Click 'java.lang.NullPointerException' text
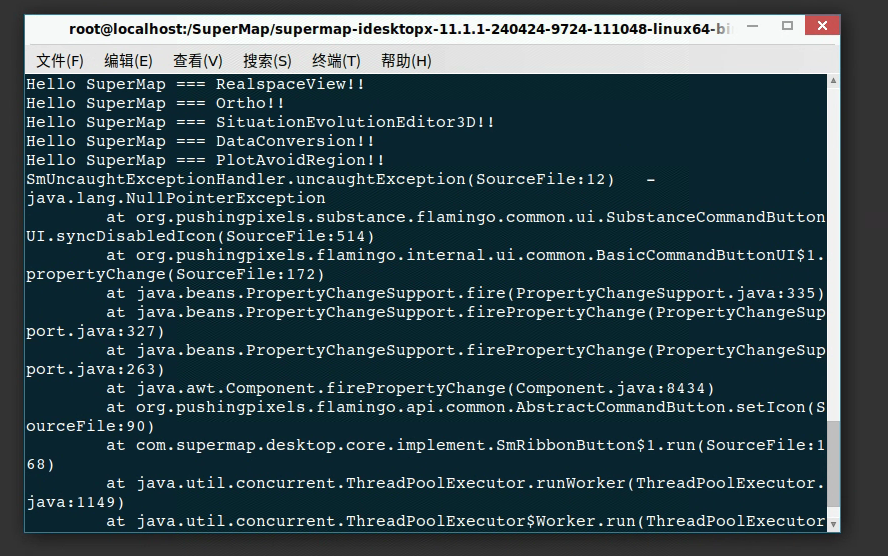 coord(176,198)
